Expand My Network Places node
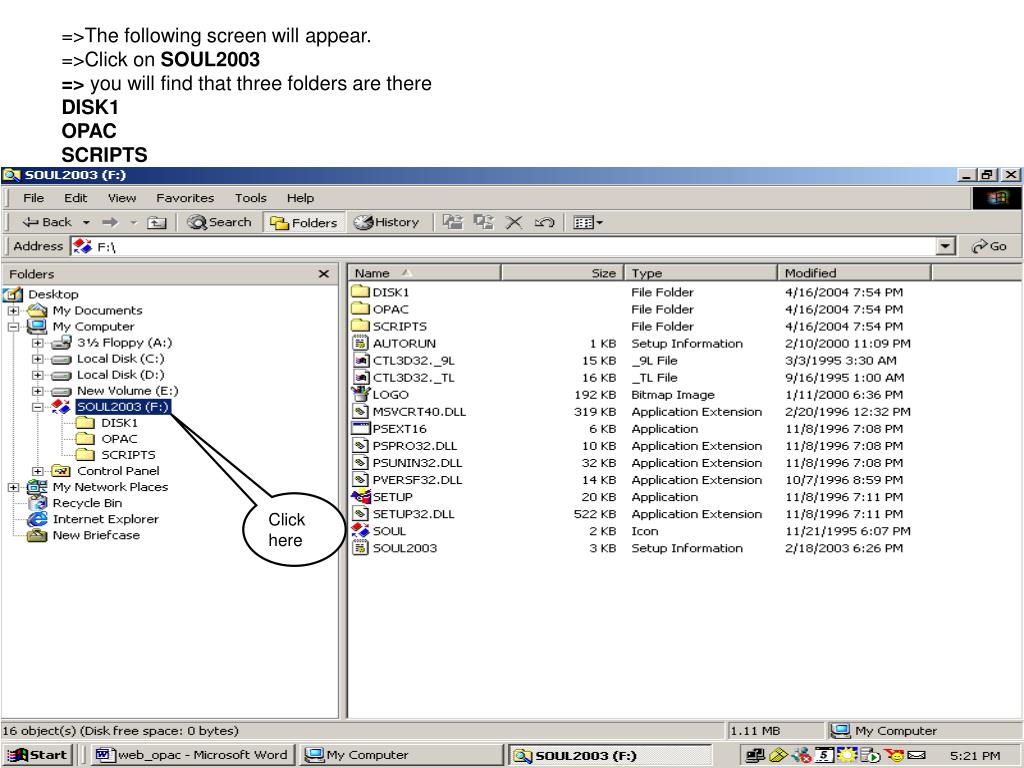1024x768 pixels. point(13,487)
